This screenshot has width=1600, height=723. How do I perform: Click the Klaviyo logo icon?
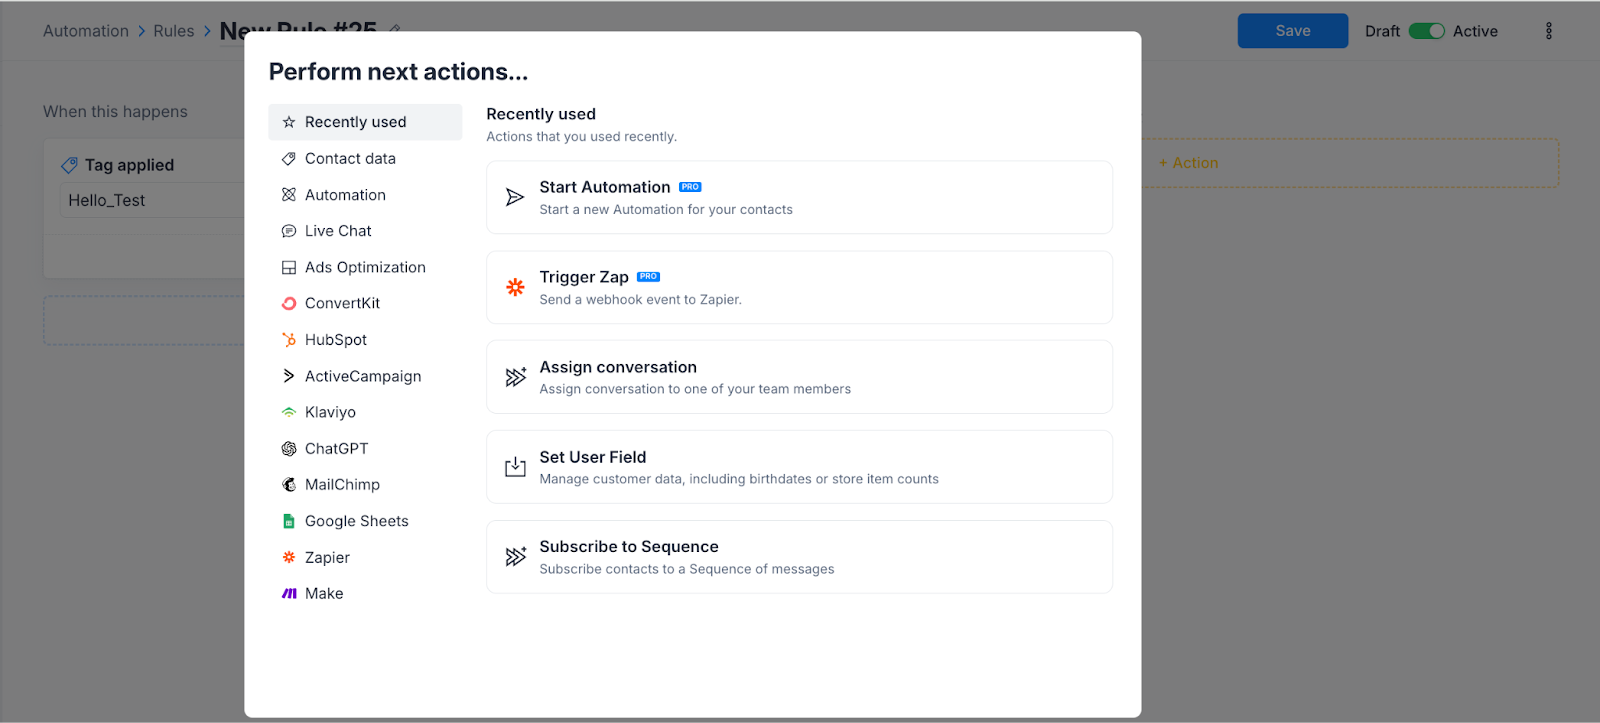click(x=289, y=412)
